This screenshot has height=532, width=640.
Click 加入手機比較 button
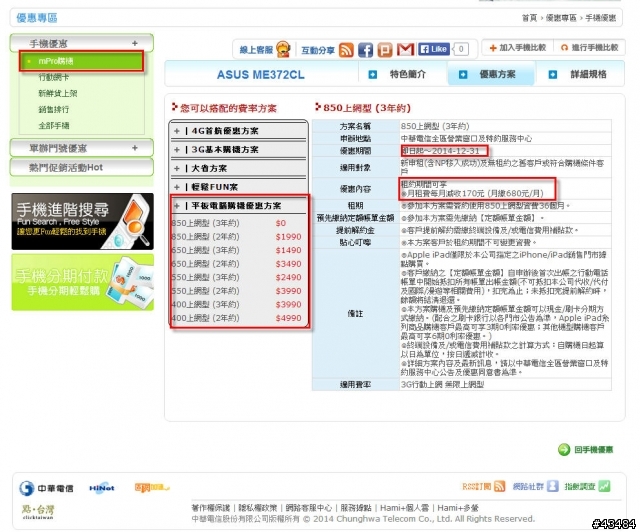point(518,48)
